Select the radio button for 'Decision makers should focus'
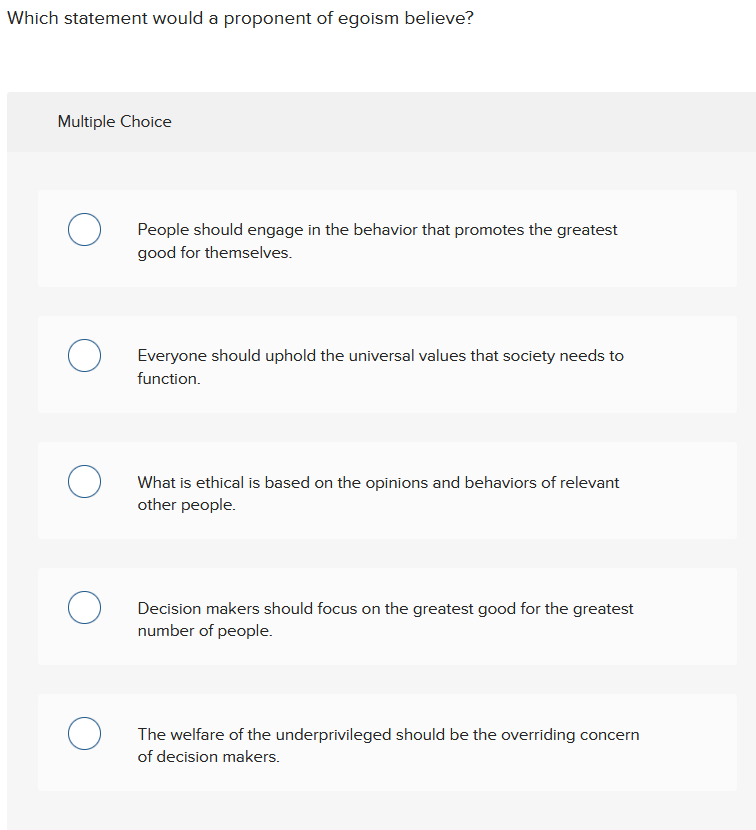The image size is (756, 830). 84,607
